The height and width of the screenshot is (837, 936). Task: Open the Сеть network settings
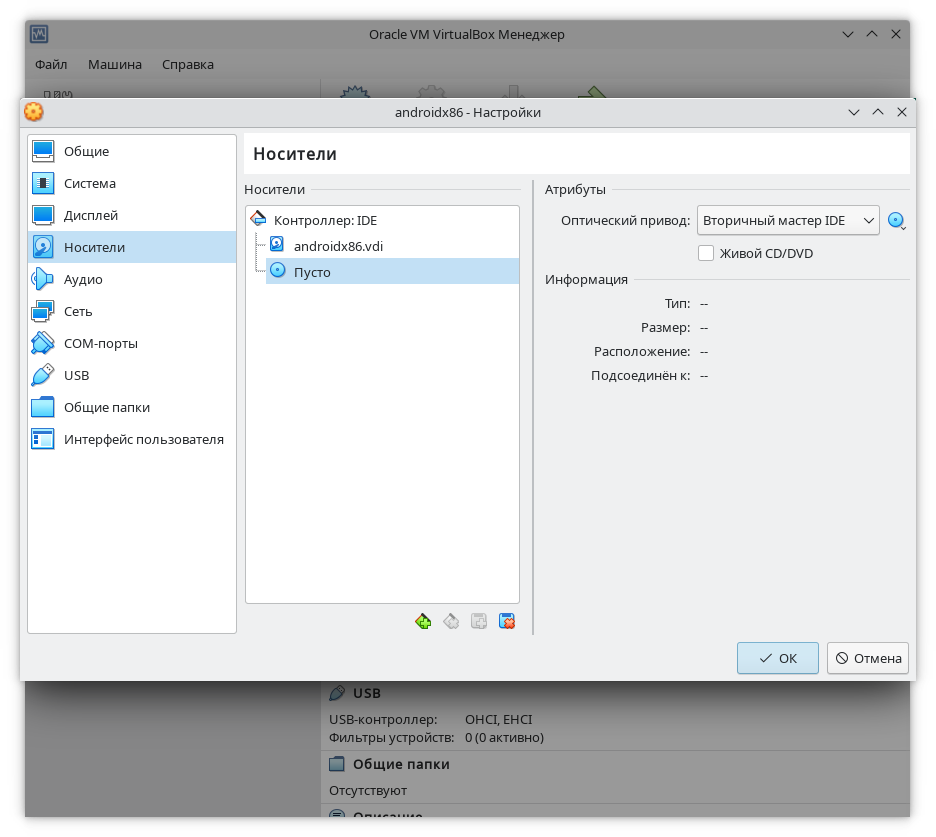pyautogui.click(x=78, y=311)
